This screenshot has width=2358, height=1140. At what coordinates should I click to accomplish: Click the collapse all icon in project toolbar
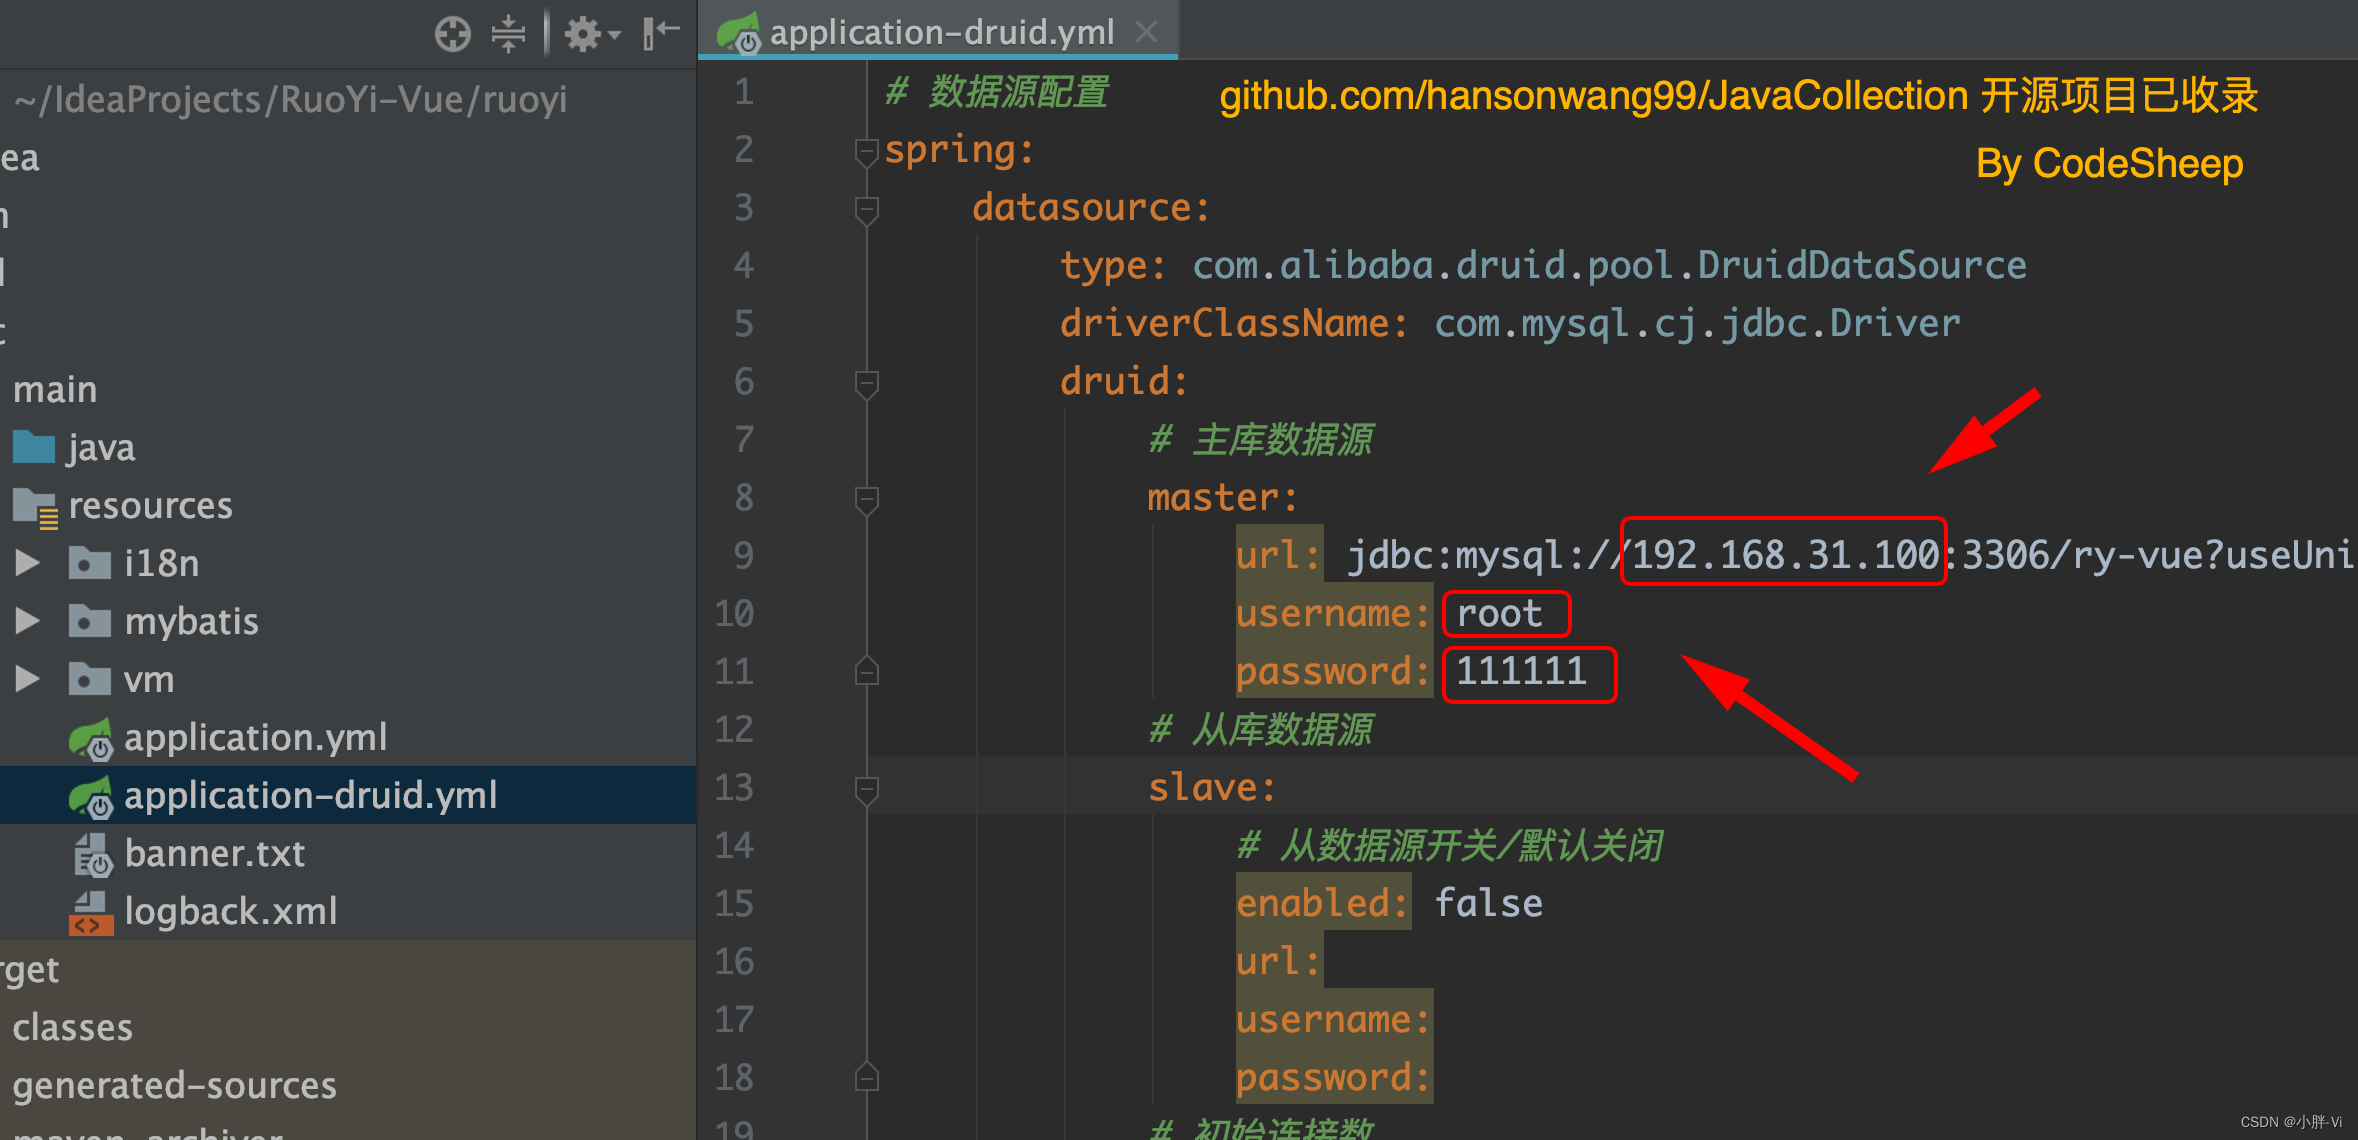click(x=508, y=33)
